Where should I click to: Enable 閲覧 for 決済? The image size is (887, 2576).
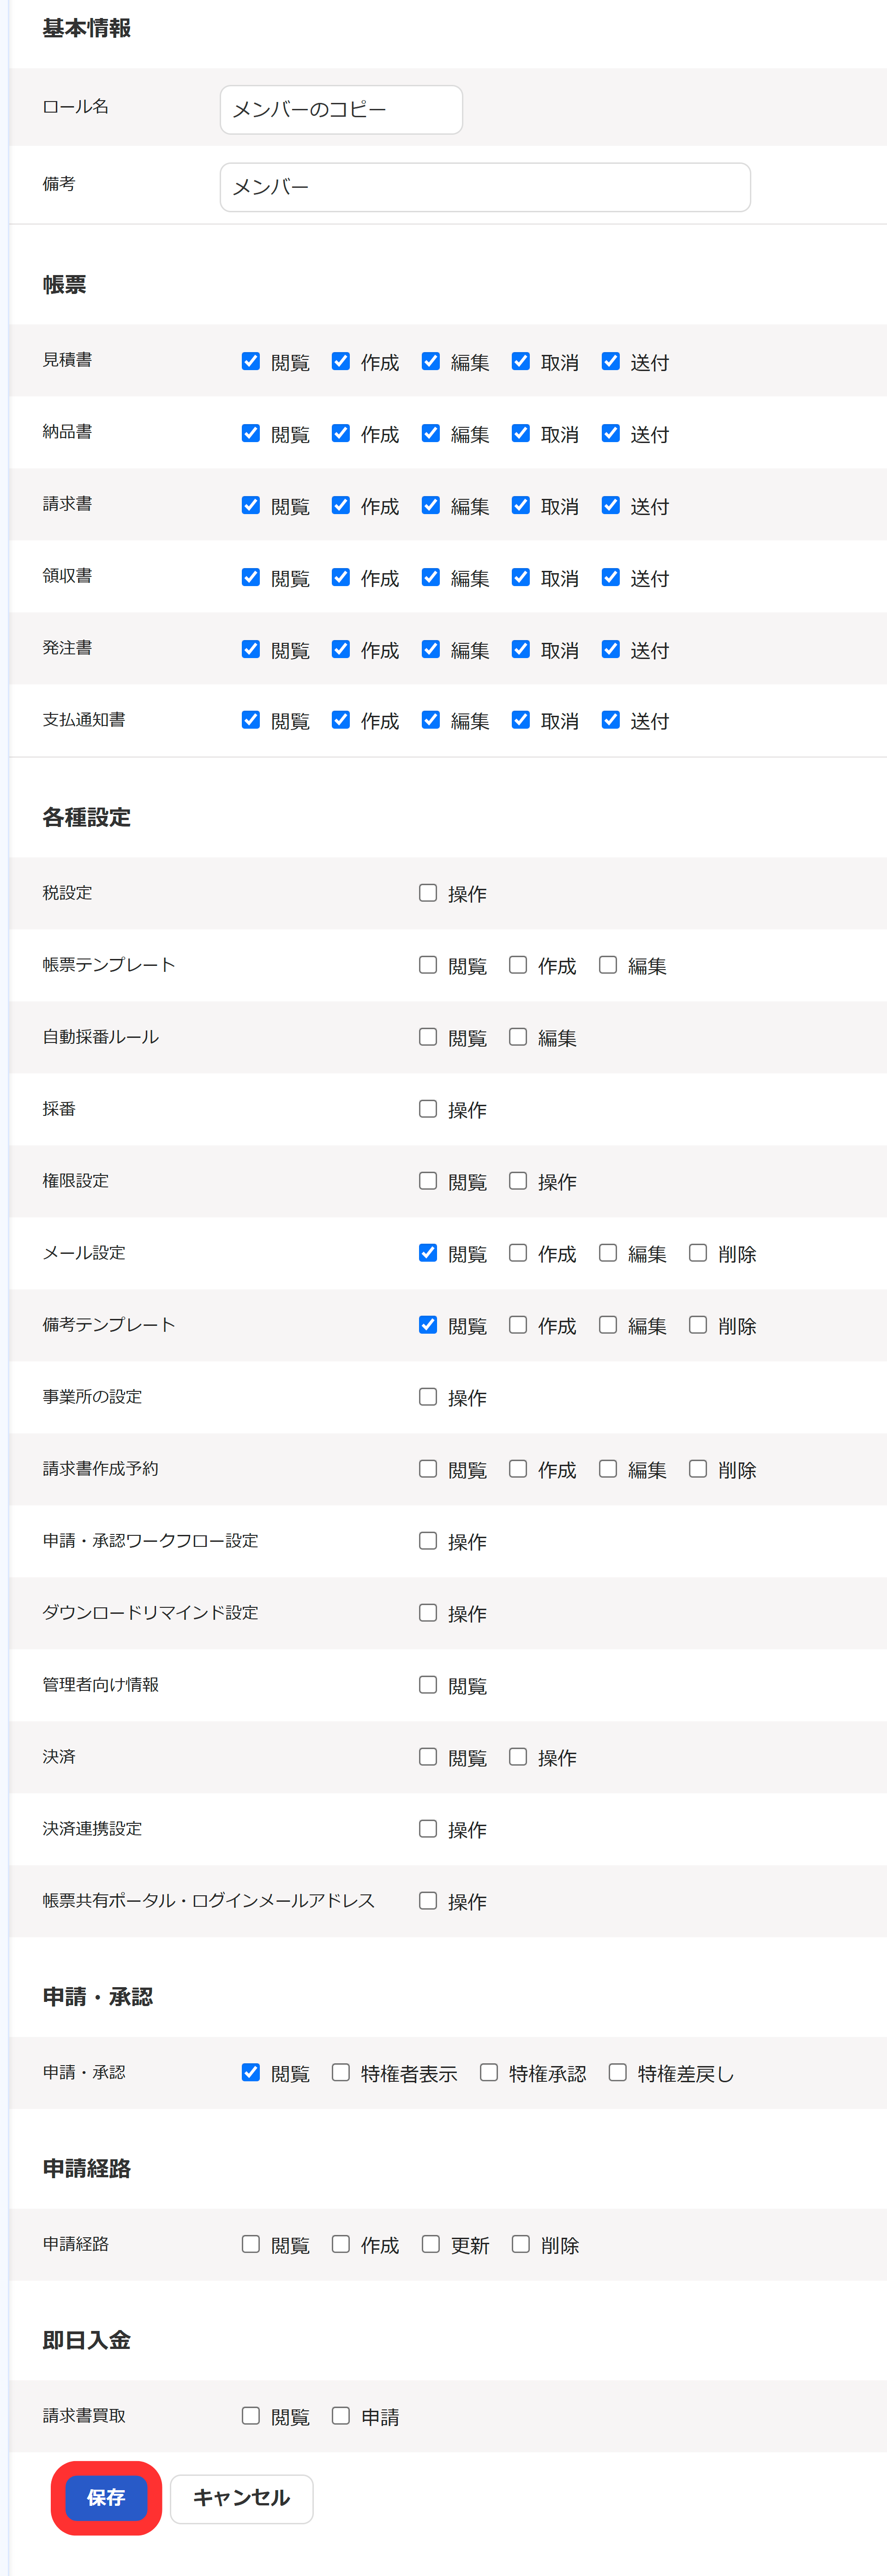coord(428,1757)
